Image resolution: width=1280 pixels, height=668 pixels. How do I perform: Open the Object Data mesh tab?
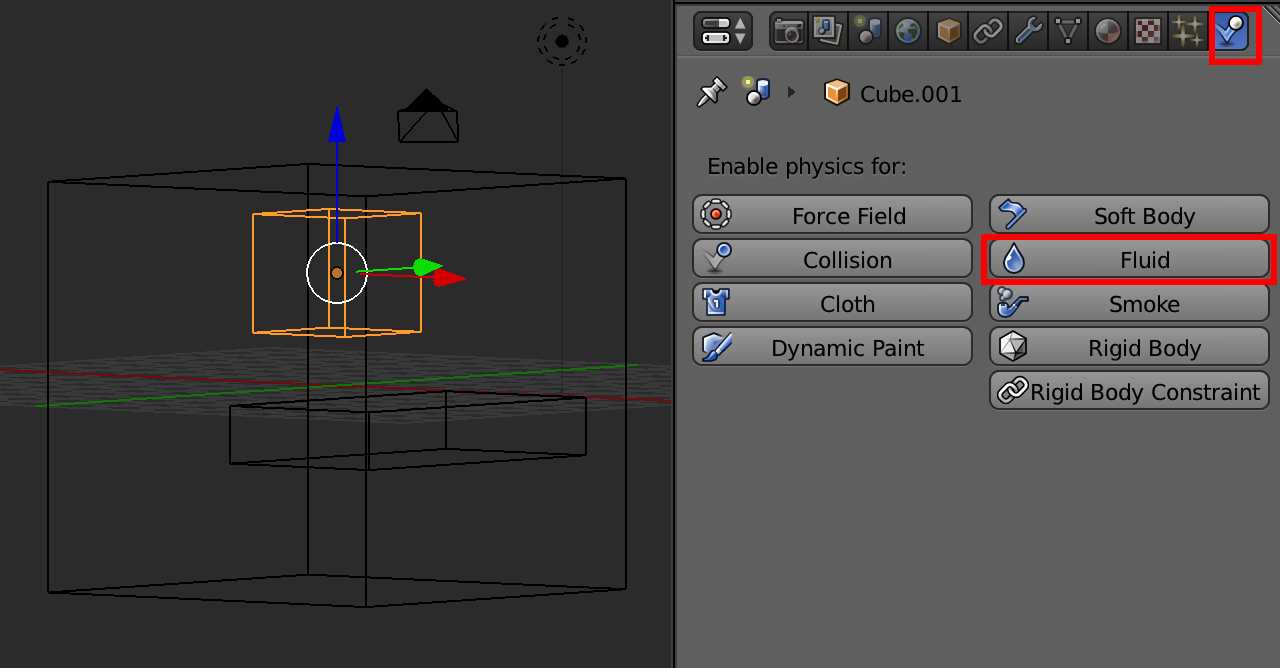(1068, 31)
